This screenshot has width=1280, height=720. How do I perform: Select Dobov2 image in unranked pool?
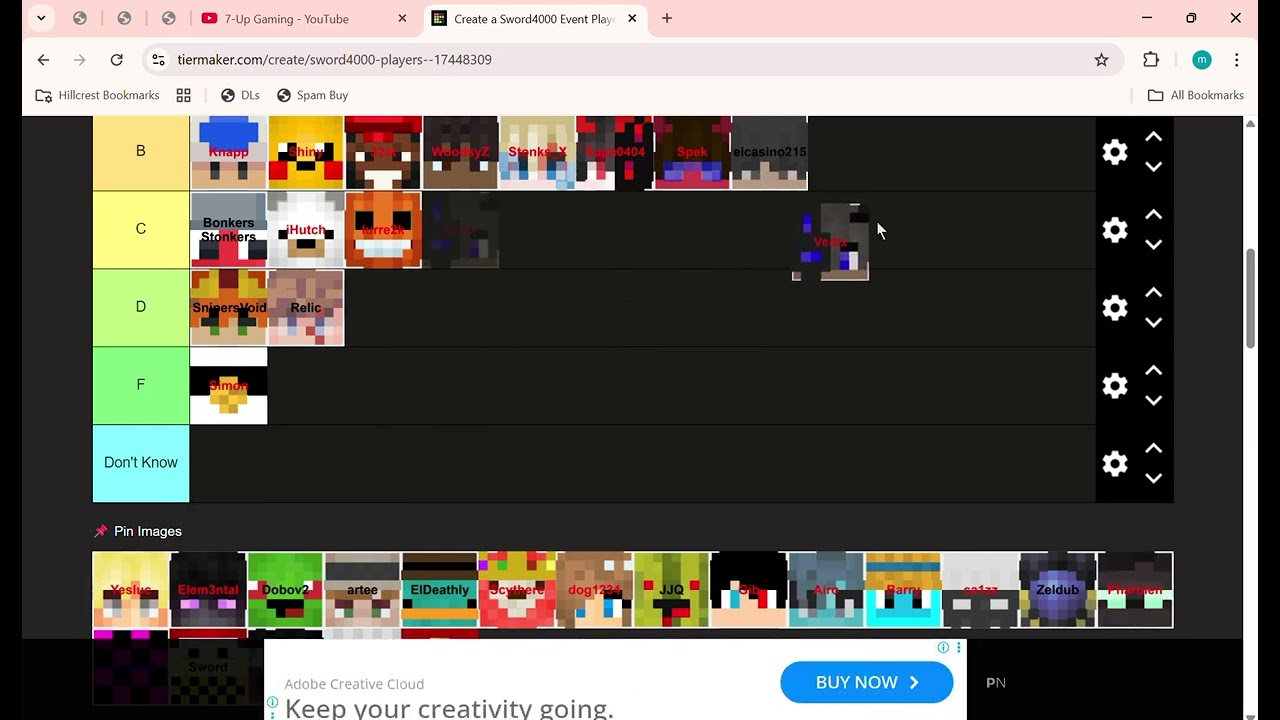tap(285, 590)
